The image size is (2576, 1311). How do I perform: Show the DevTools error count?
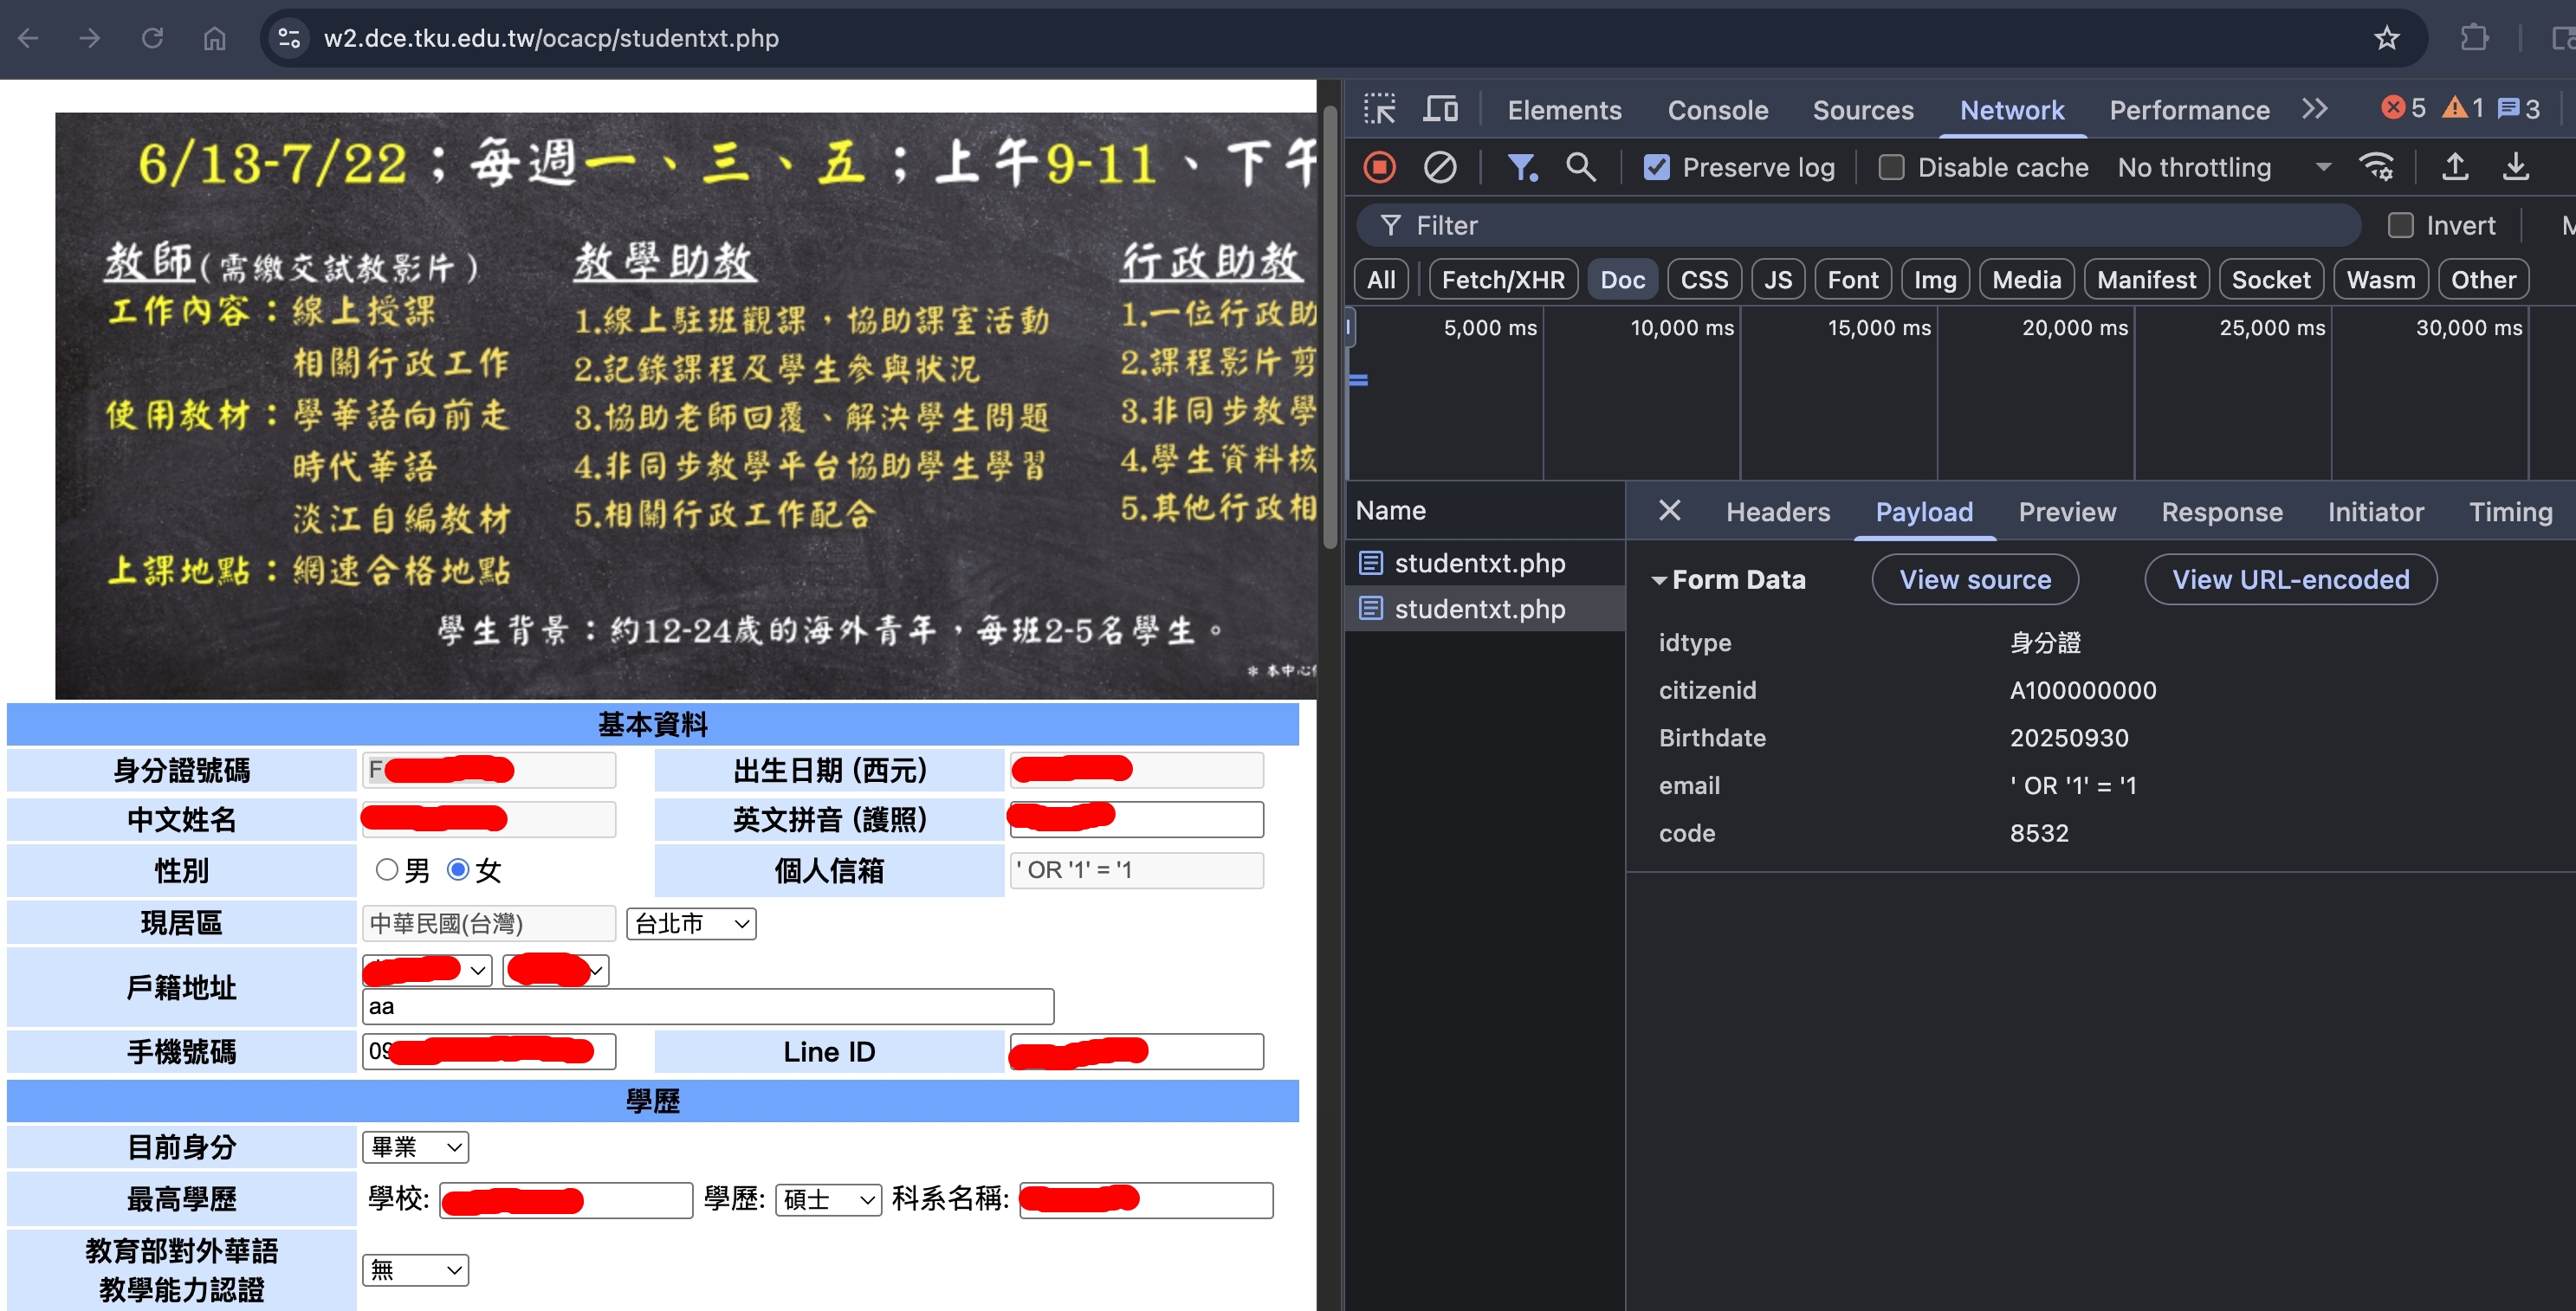(2403, 108)
